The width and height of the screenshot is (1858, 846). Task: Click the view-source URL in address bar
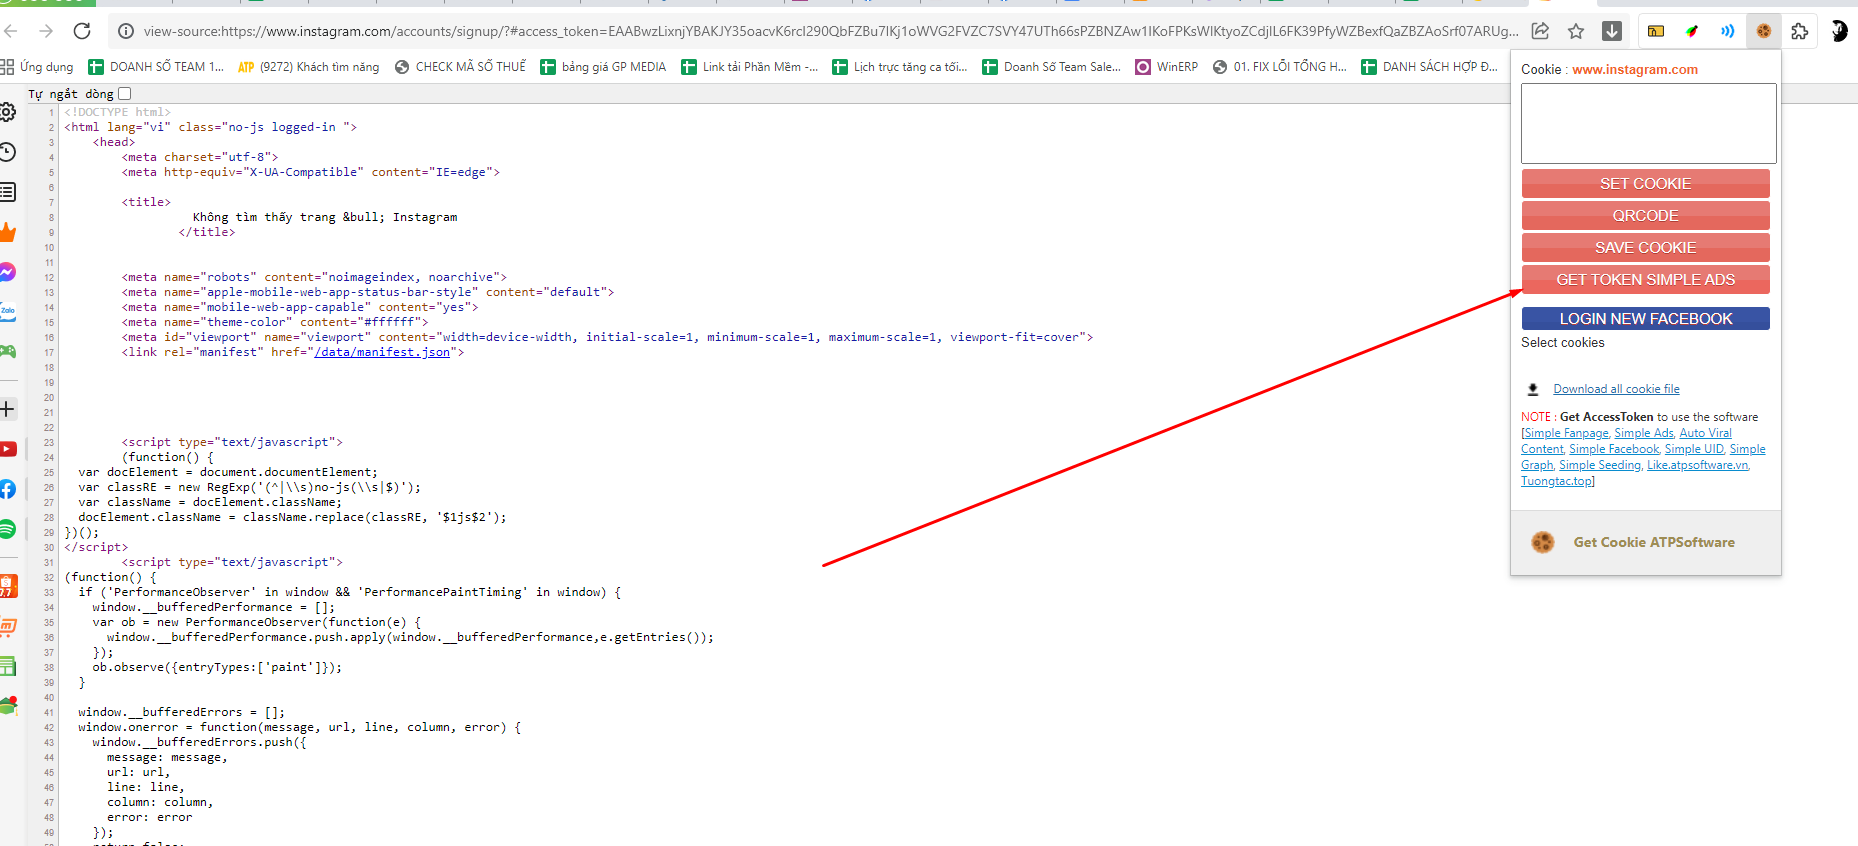point(830,31)
